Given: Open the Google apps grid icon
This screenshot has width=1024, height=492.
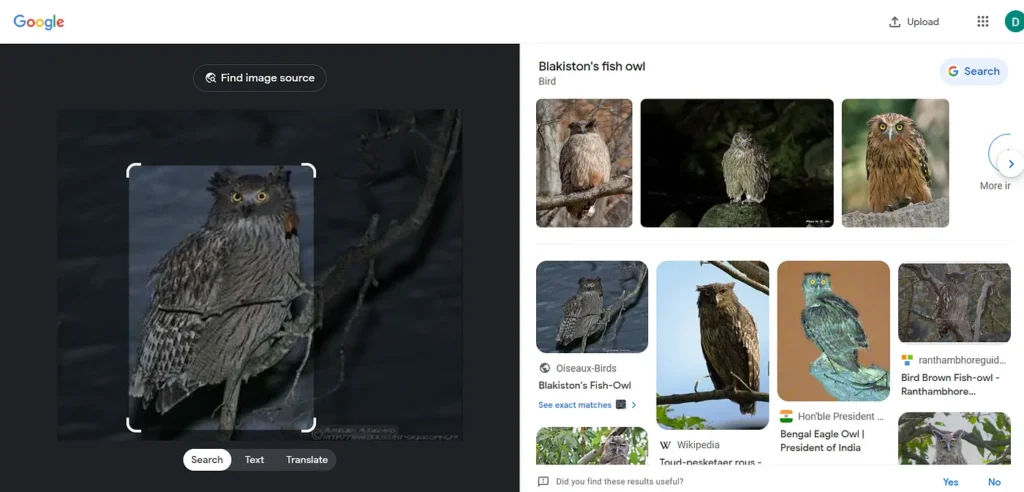Looking at the screenshot, I should coord(982,22).
